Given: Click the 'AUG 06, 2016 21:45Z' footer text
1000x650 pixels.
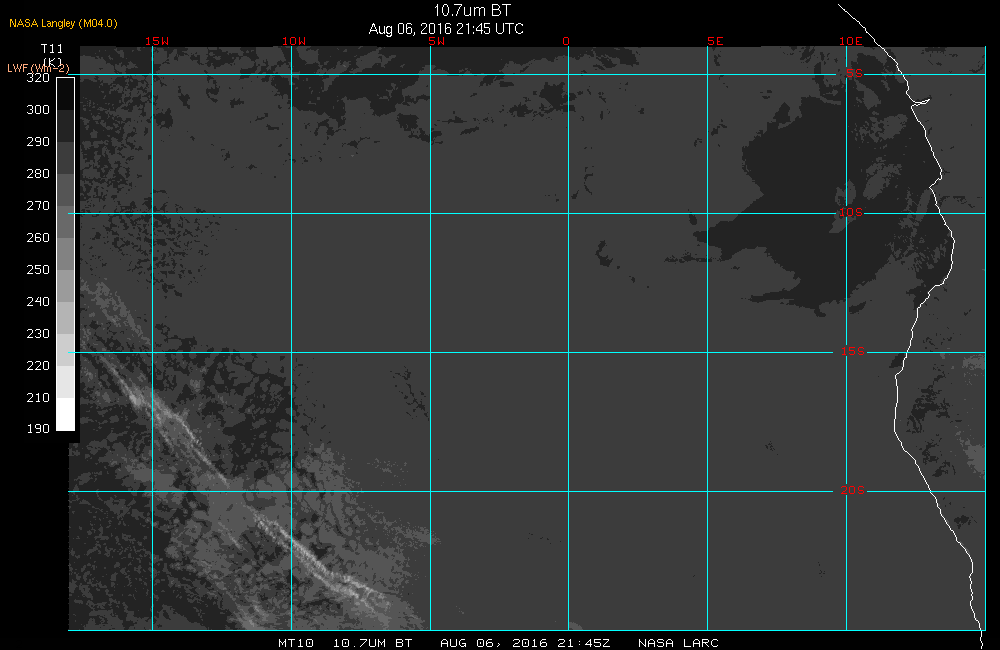Looking at the screenshot, I should click(526, 643).
